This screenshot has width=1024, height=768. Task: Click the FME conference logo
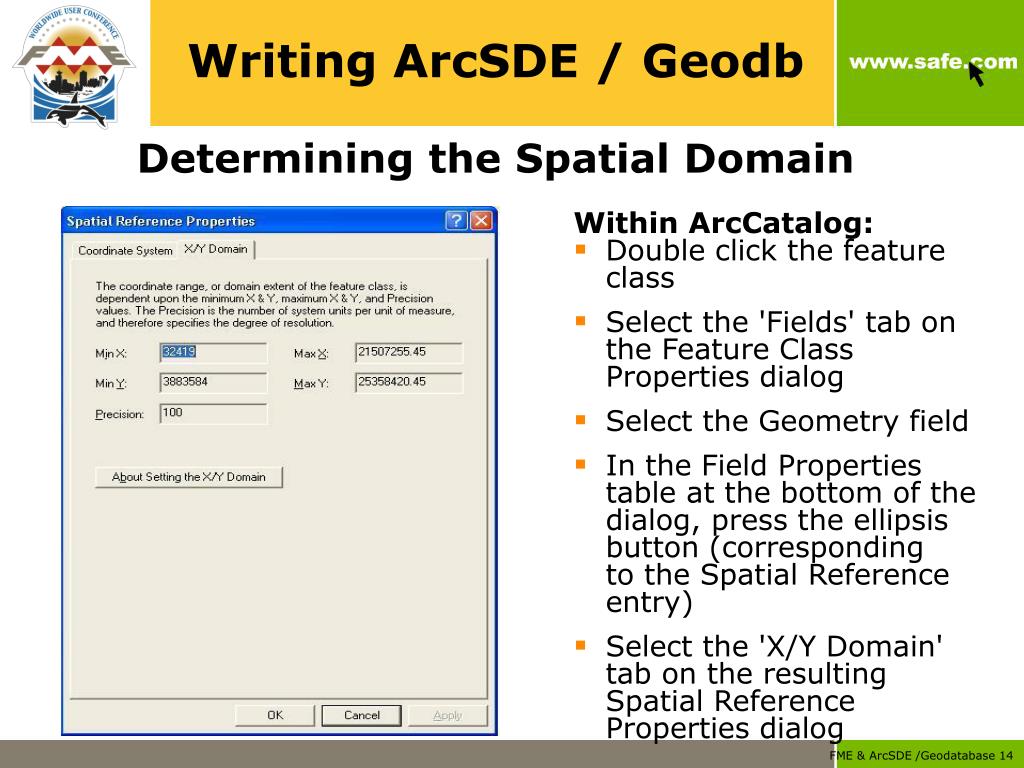coord(73,66)
